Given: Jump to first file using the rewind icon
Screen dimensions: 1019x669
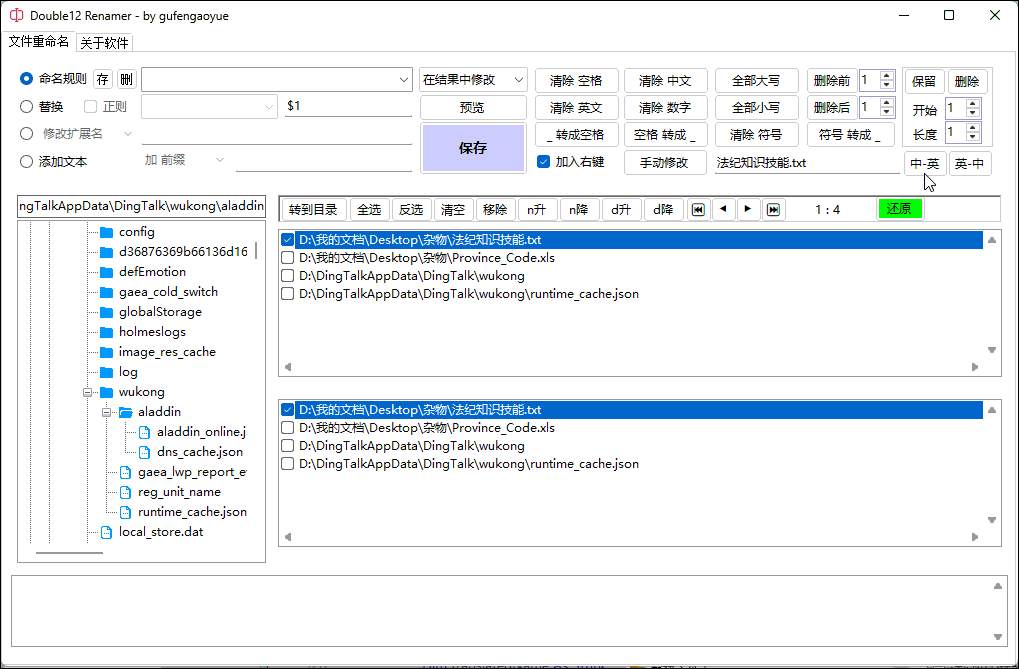Looking at the screenshot, I should pos(698,209).
